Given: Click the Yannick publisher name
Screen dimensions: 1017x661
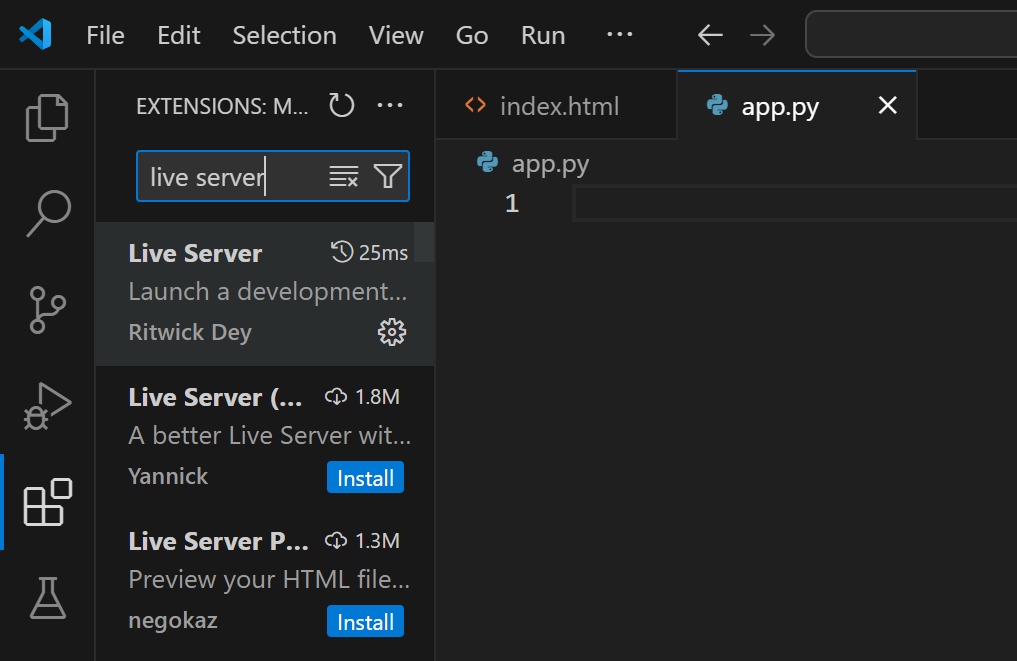Looking at the screenshot, I should [x=168, y=476].
